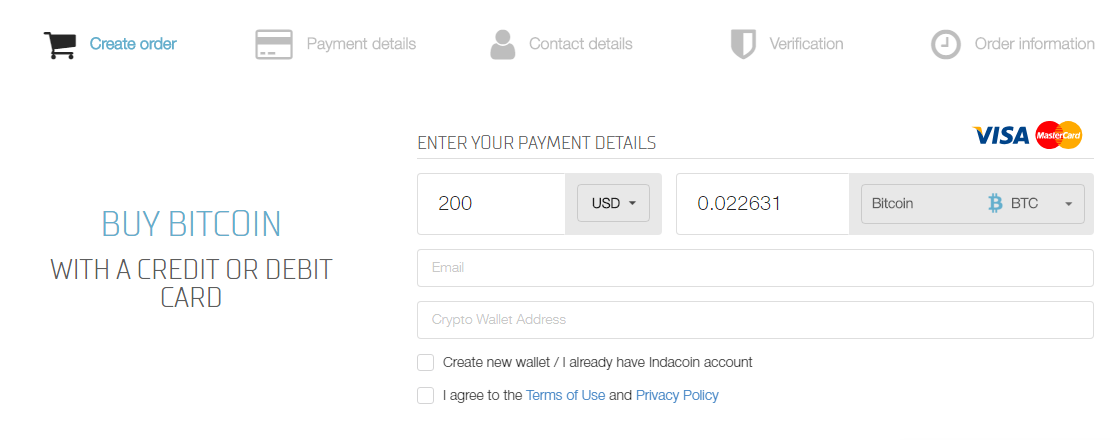Click the clock Order information icon
Screen dimensions: 1111x440
(x=945, y=45)
